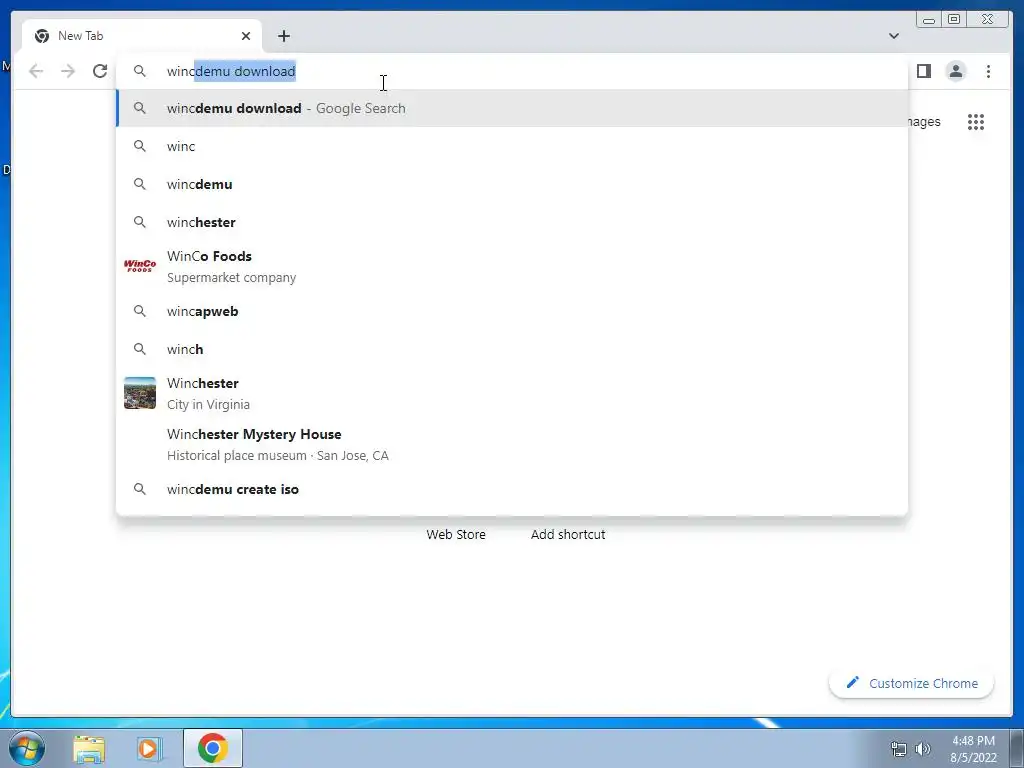
Task: Toggle the side panel icon
Action: (x=923, y=71)
